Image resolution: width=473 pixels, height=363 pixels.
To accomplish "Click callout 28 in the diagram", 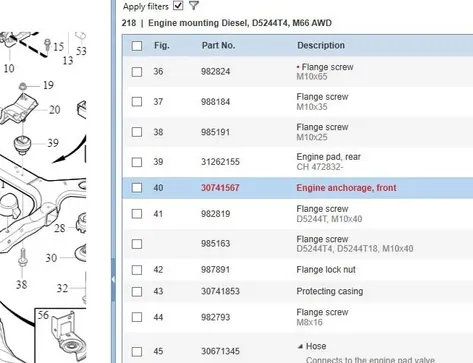I will tap(60, 228).
